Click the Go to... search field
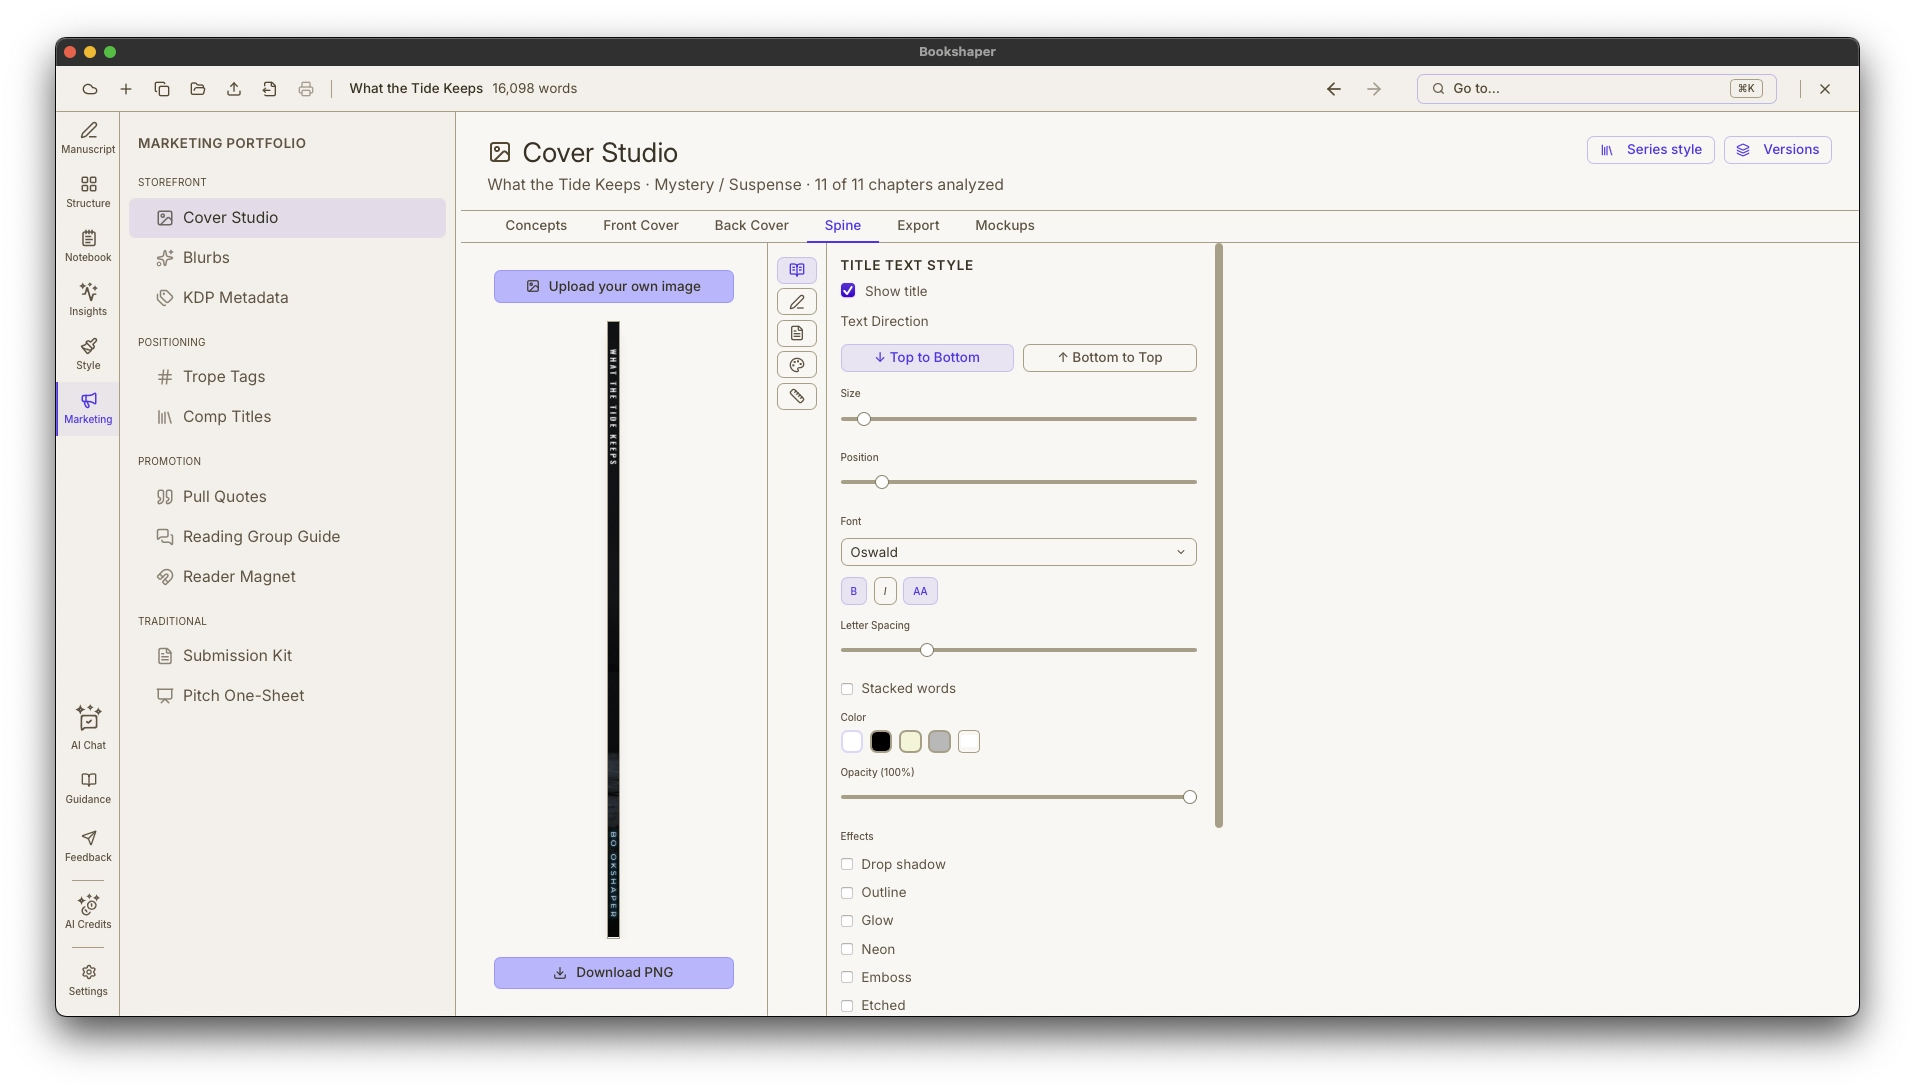 tap(1596, 89)
